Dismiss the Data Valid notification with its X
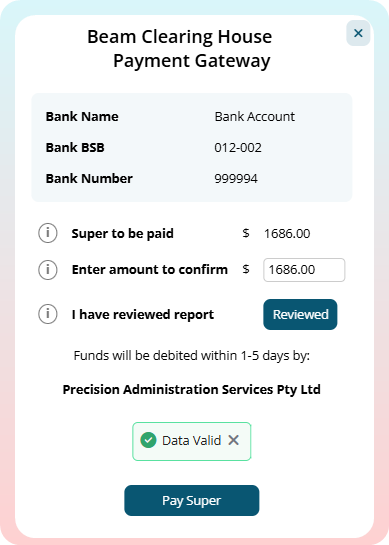 click(x=234, y=440)
